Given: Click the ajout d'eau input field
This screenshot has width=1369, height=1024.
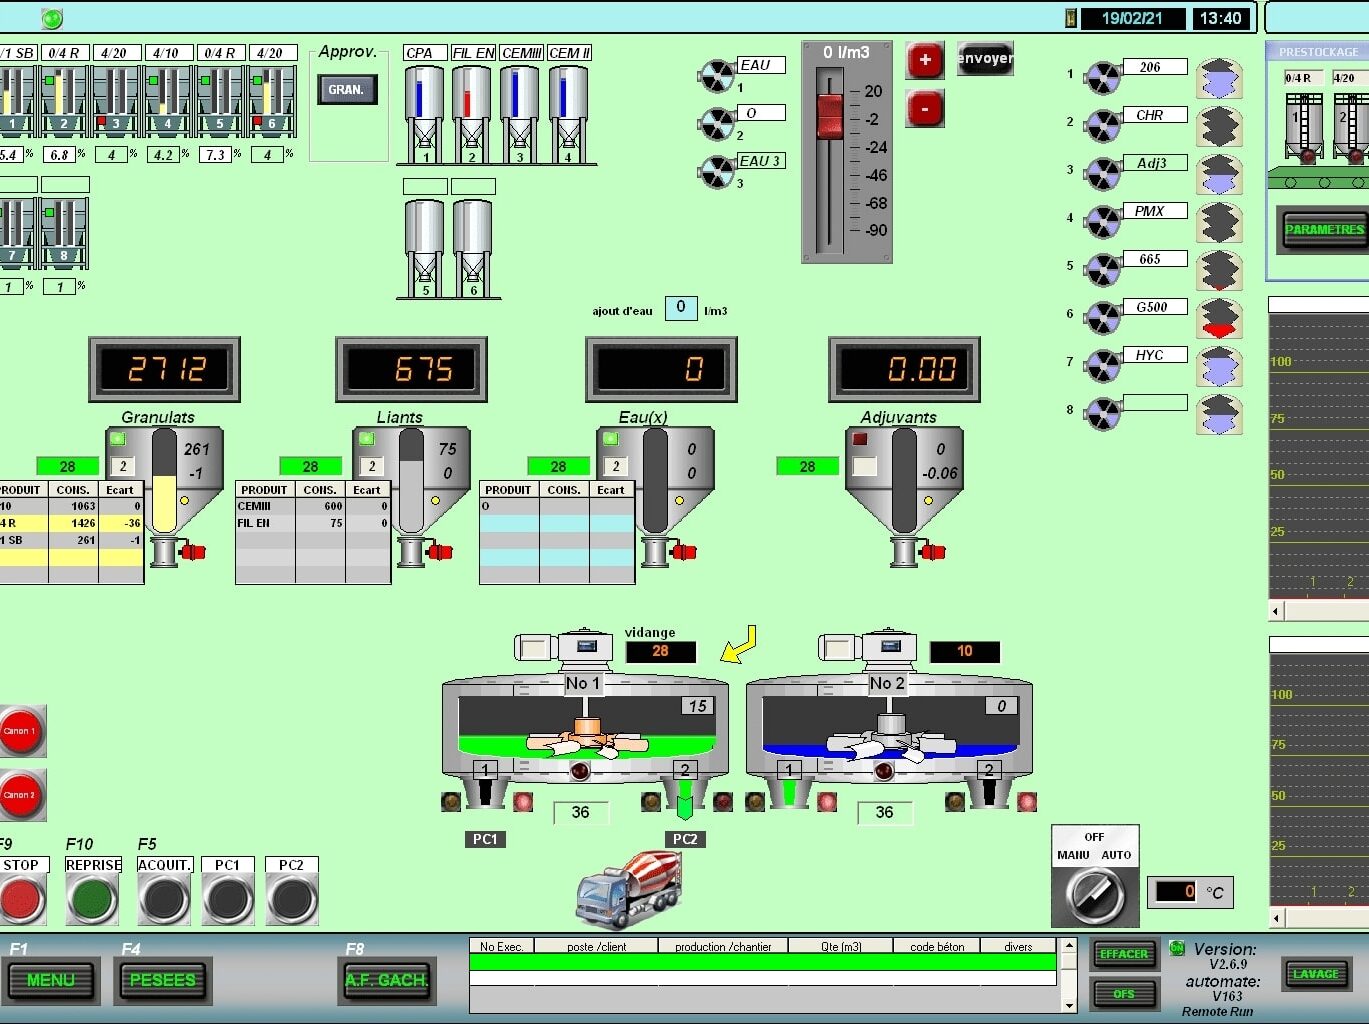Looking at the screenshot, I should click(x=680, y=308).
